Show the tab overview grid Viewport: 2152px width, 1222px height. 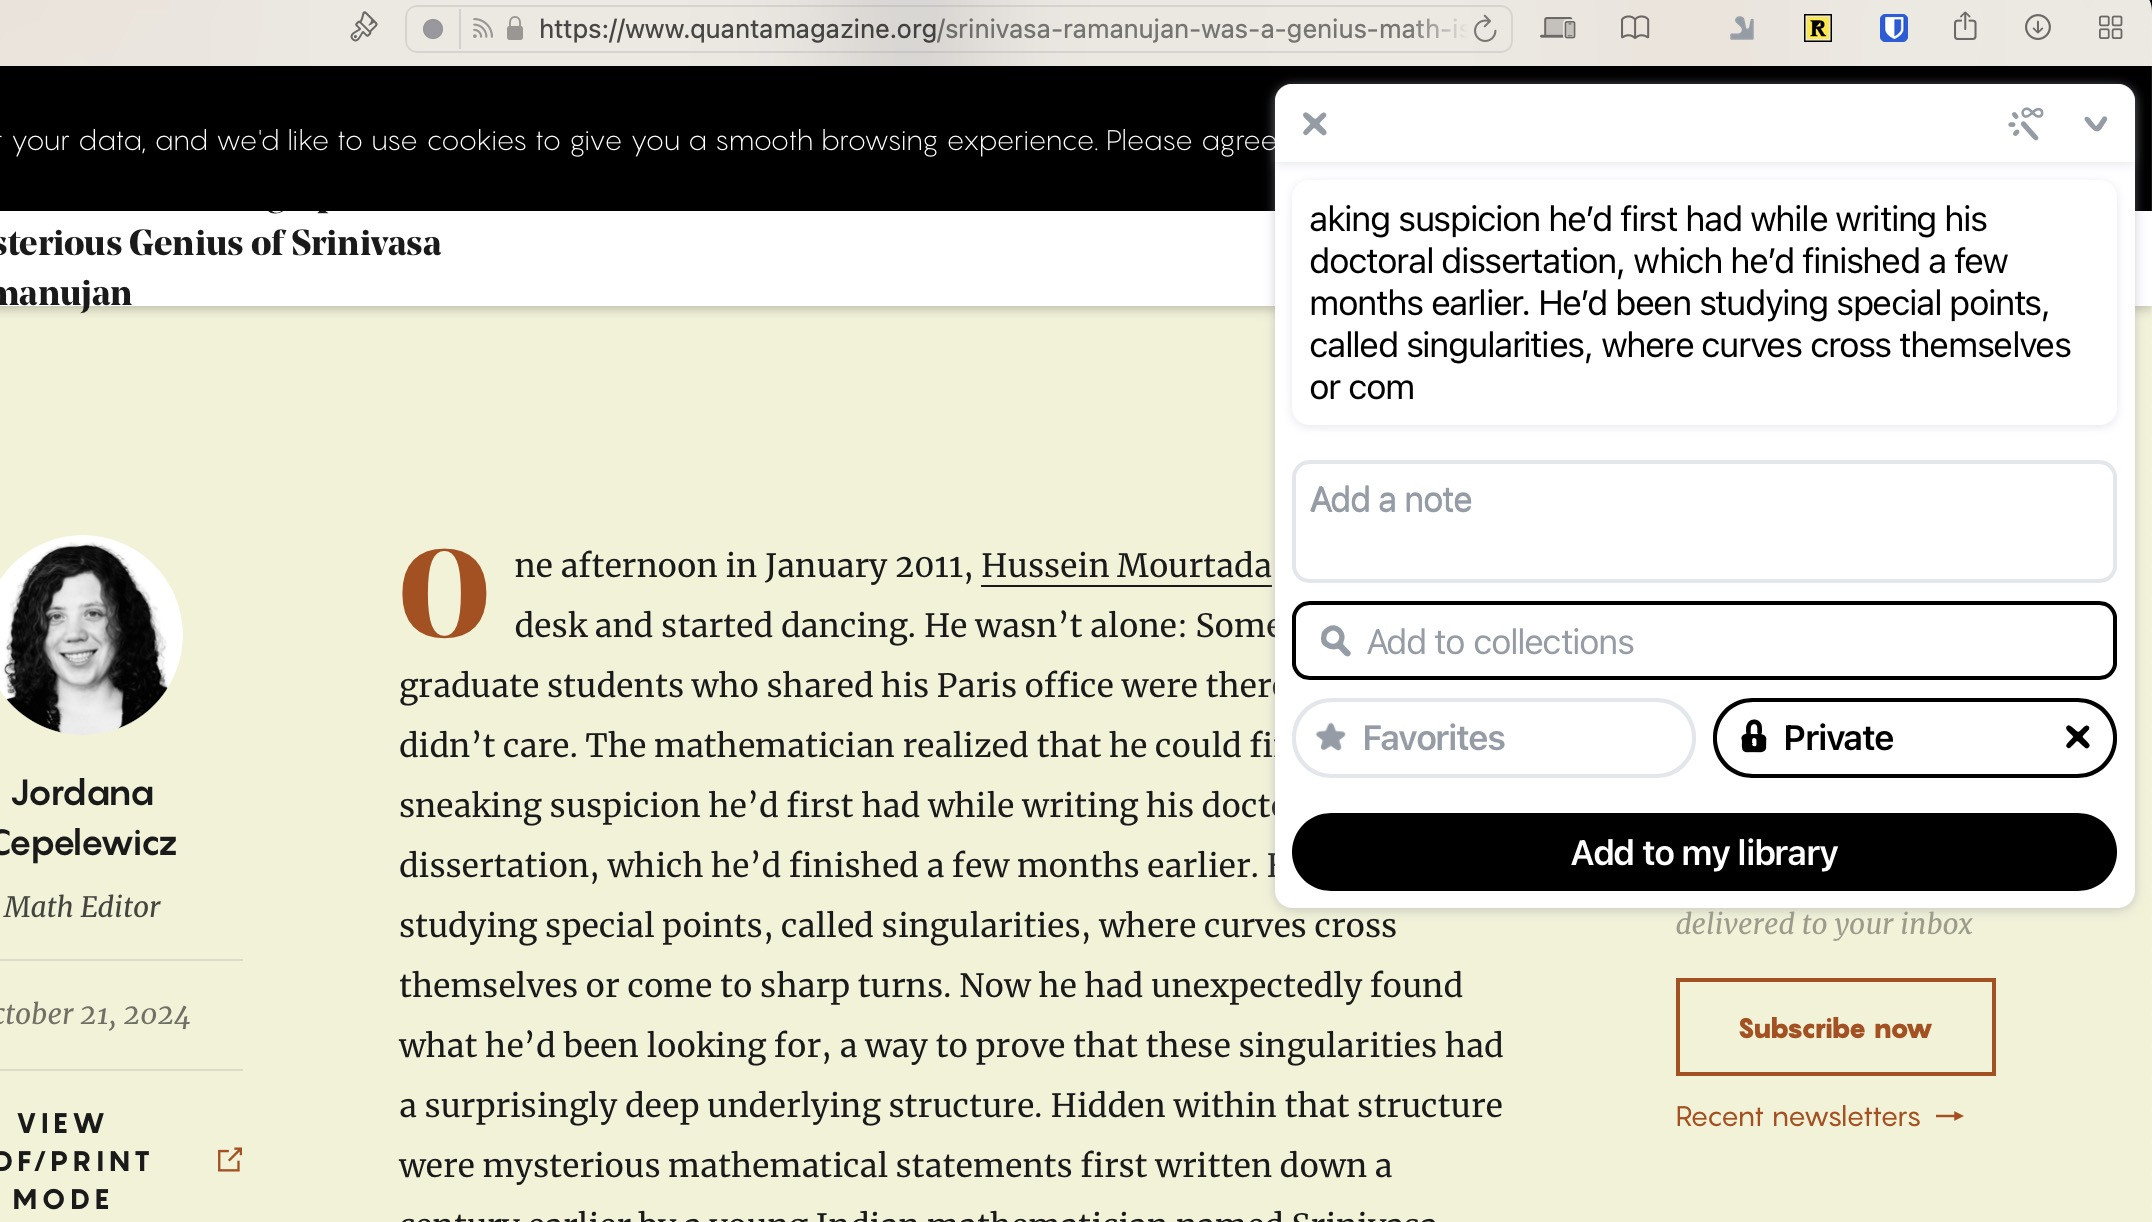click(2110, 28)
